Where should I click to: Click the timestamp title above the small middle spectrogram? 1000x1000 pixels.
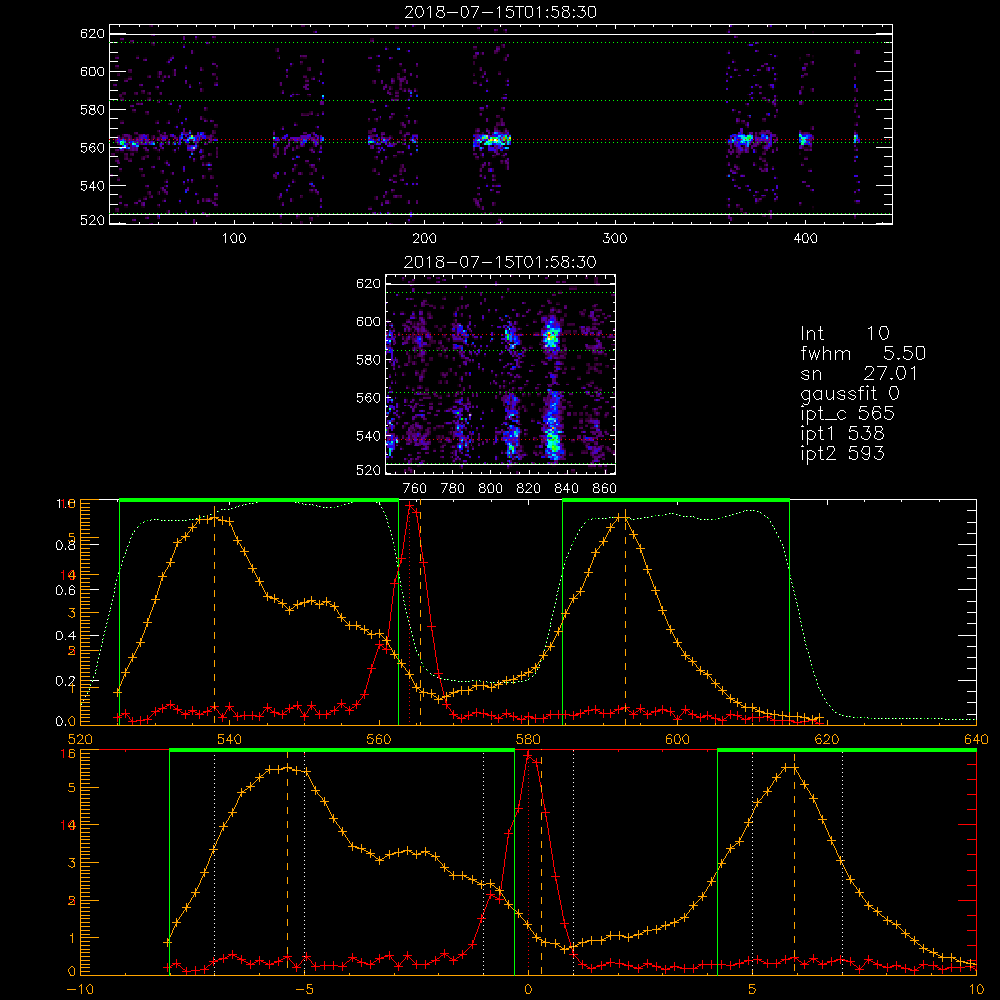point(500,262)
